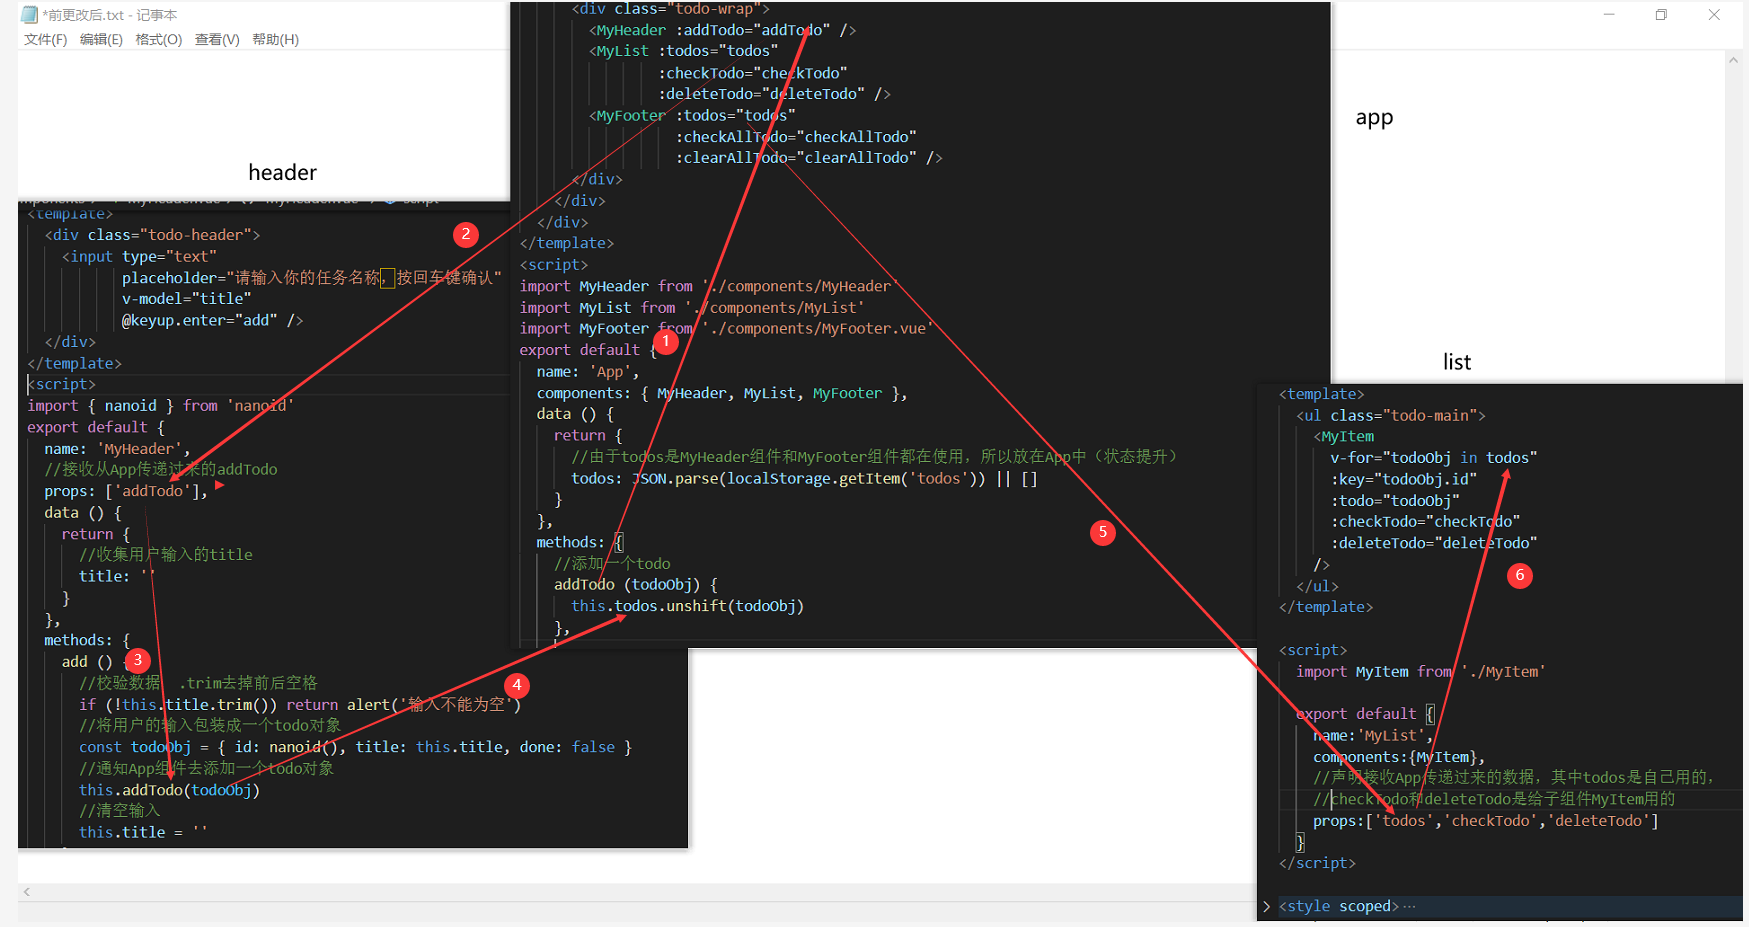This screenshot has height=927, width=1749.
Task: Click the MyList :todos="todos" tag line
Action: 683,51
